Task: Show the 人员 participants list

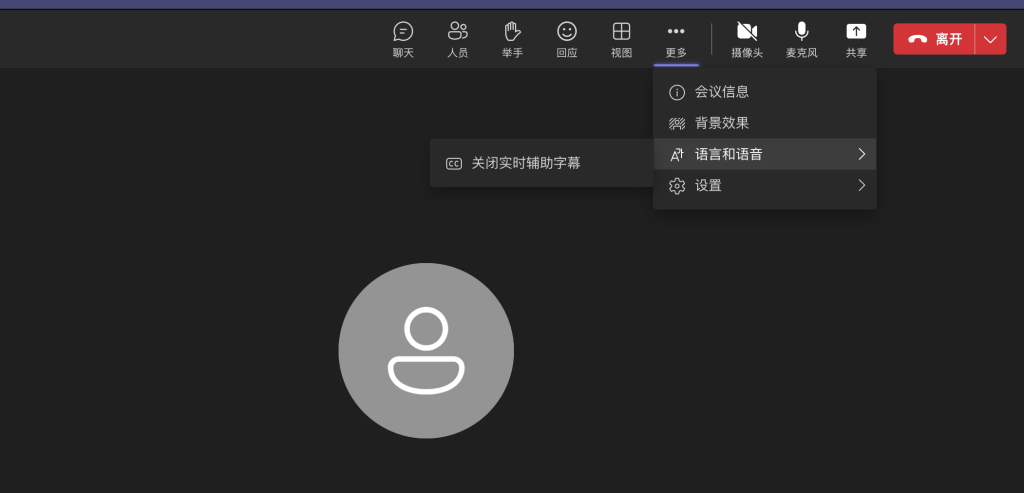Action: click(x=458, y=39)
